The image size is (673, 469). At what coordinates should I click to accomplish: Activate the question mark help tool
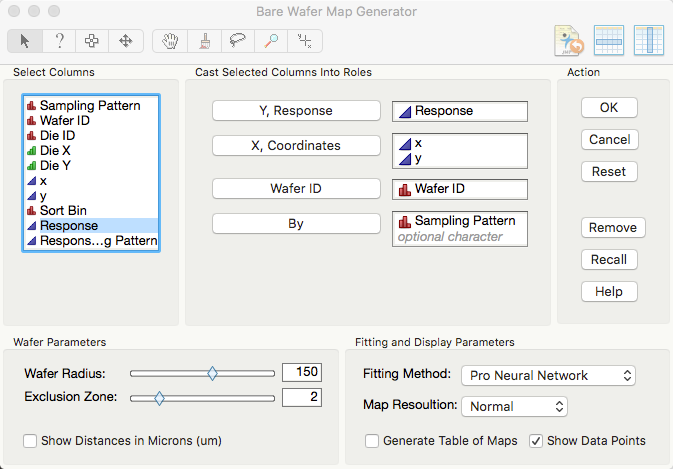(x=59, y=41)
